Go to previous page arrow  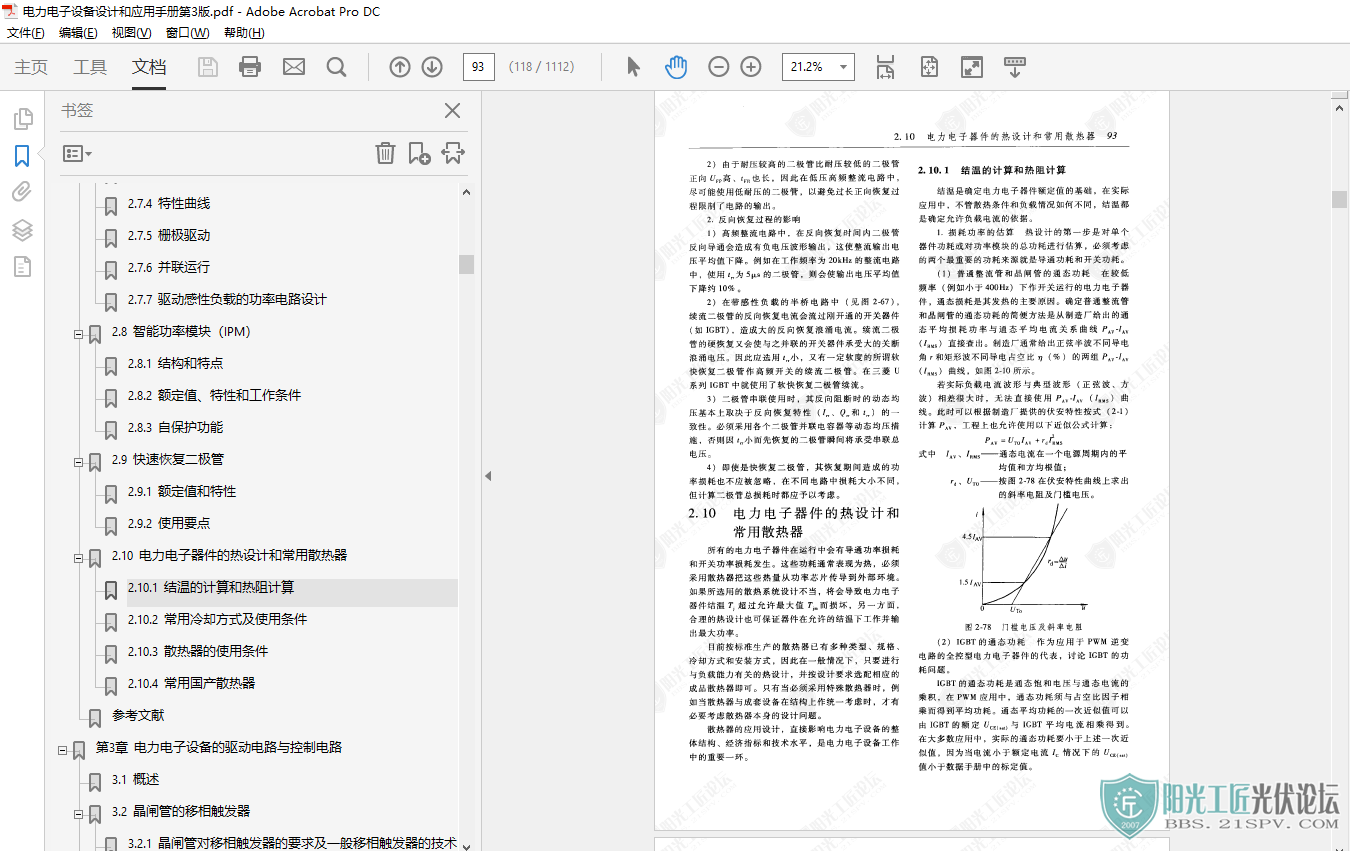pyautogui.click(x=400, y=67)
